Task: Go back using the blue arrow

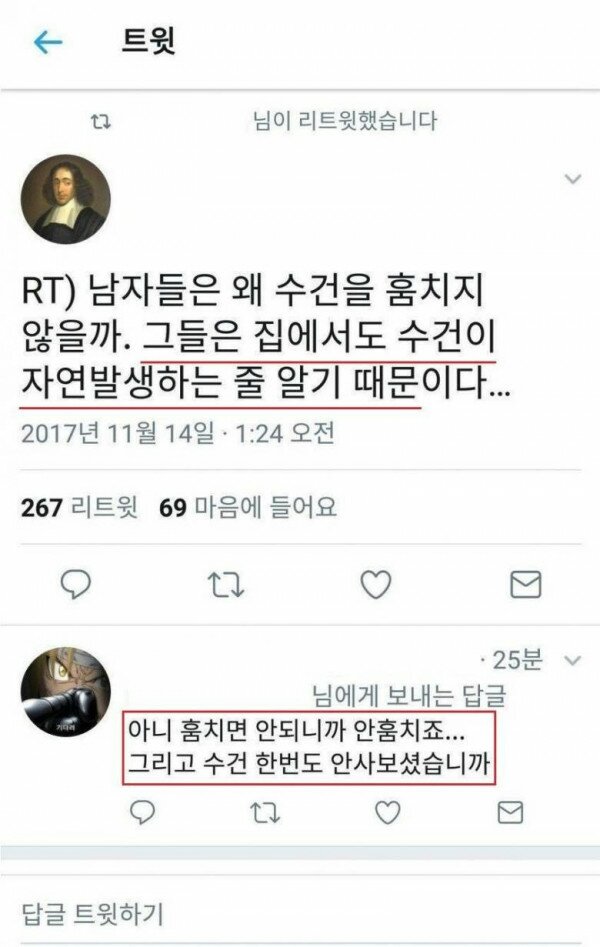Action: point(48,42)
